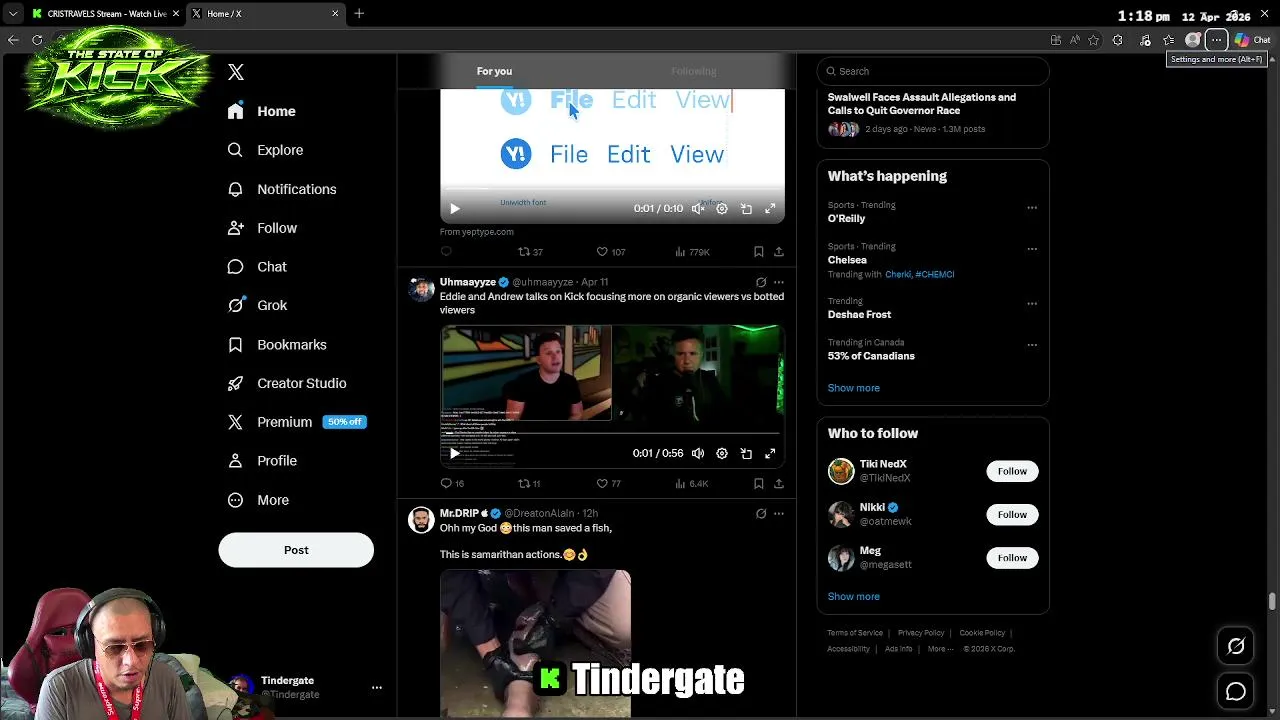
Task: View analytics for the 6.4K views post
Action: pyautogui.click(x=691, y=483)
